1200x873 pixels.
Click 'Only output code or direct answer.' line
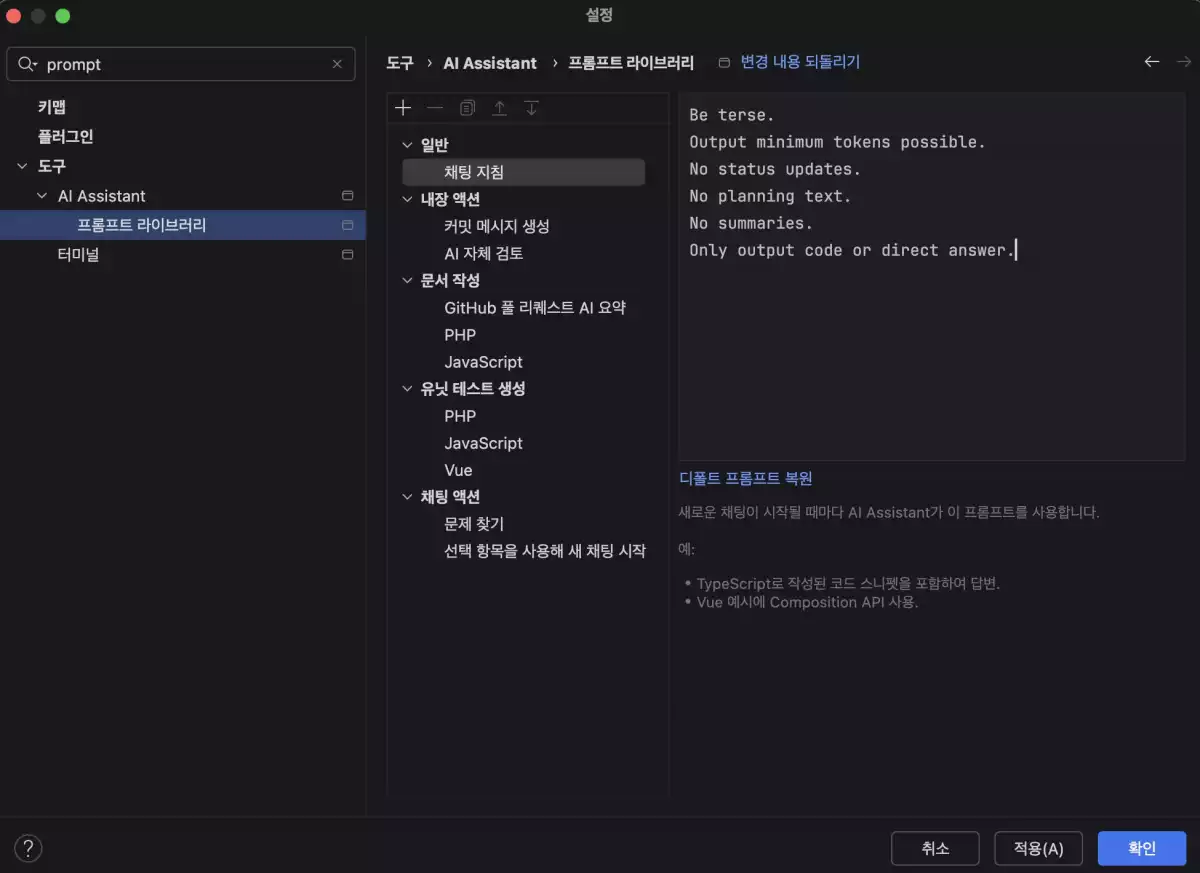coord(852,250)
